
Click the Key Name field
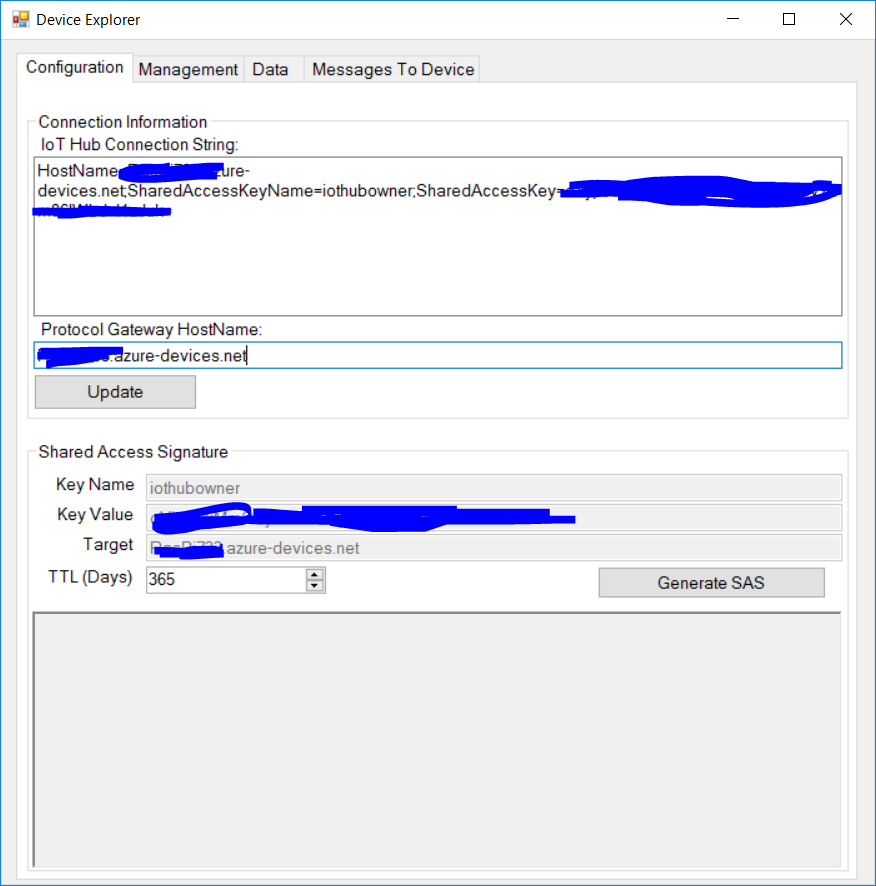coord(494,488)
